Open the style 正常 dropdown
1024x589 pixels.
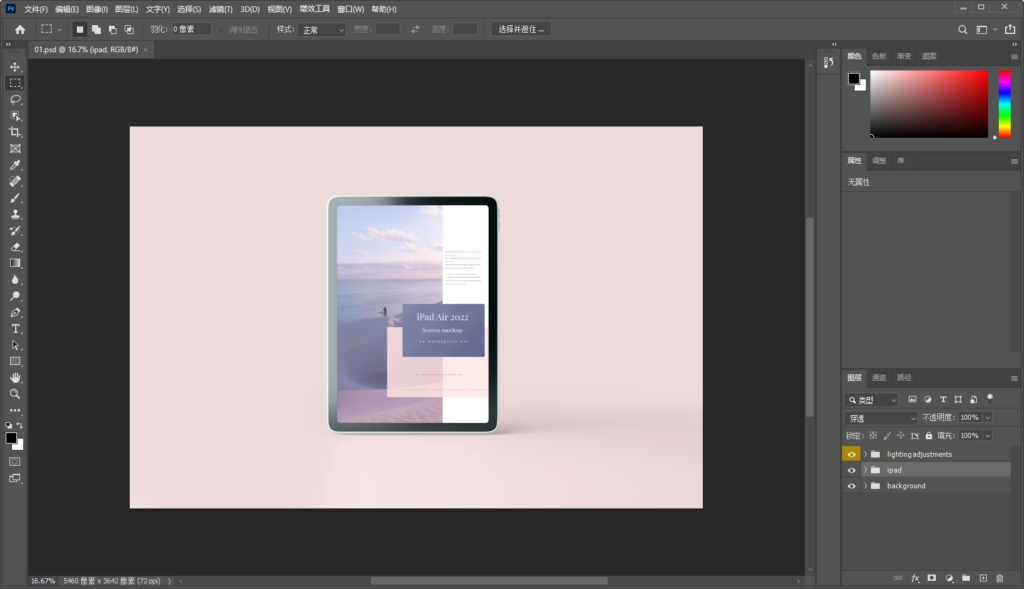(322, 30)
